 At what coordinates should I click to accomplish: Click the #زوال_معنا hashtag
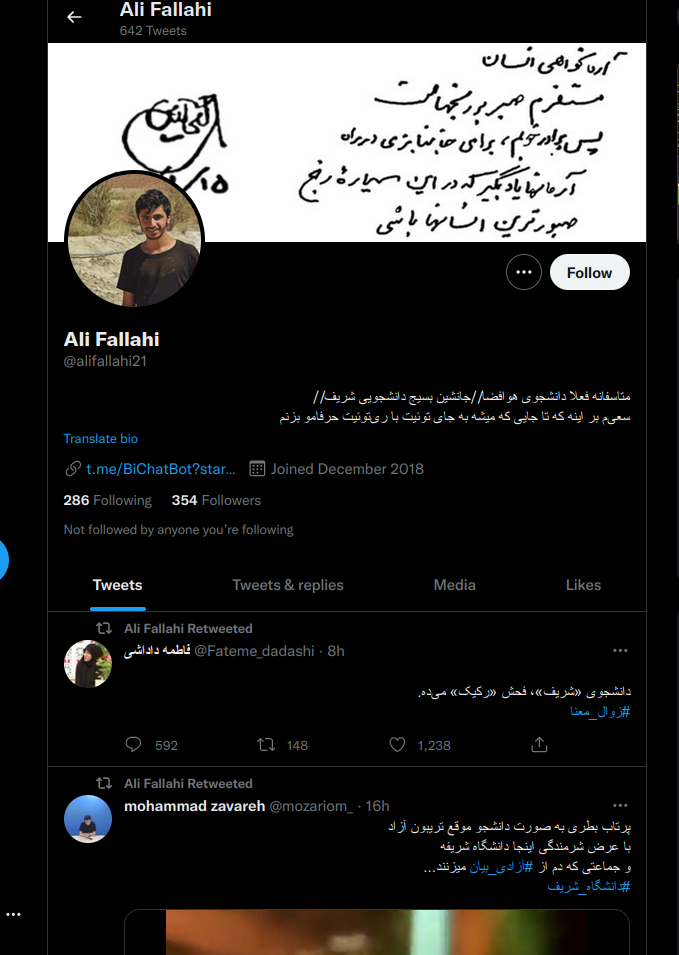click(600, 711)
